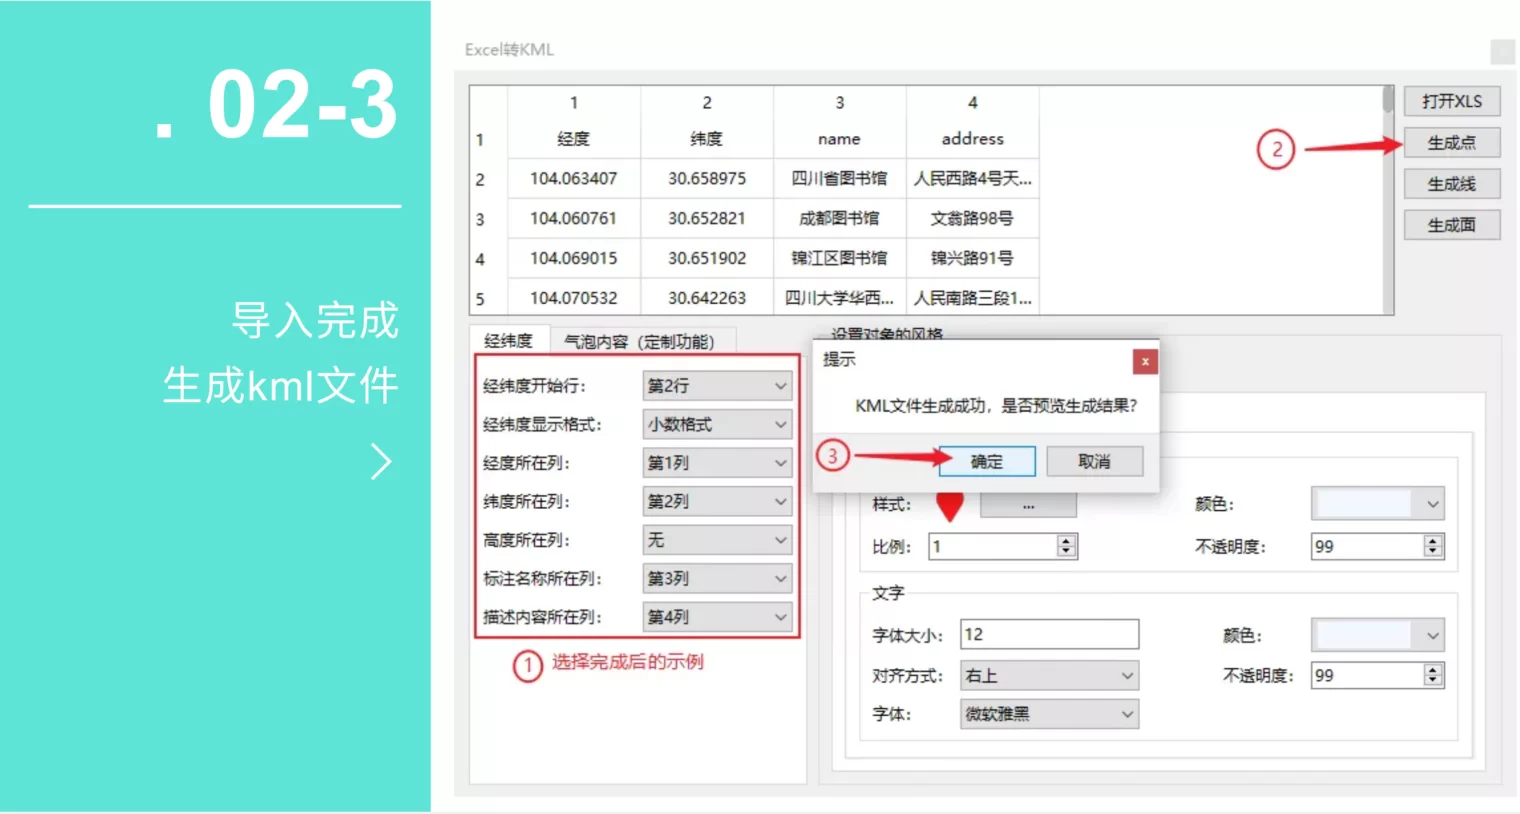1520x814 pixels.
Task: Click the 生成点 button
Action: tap(1451, 143)
